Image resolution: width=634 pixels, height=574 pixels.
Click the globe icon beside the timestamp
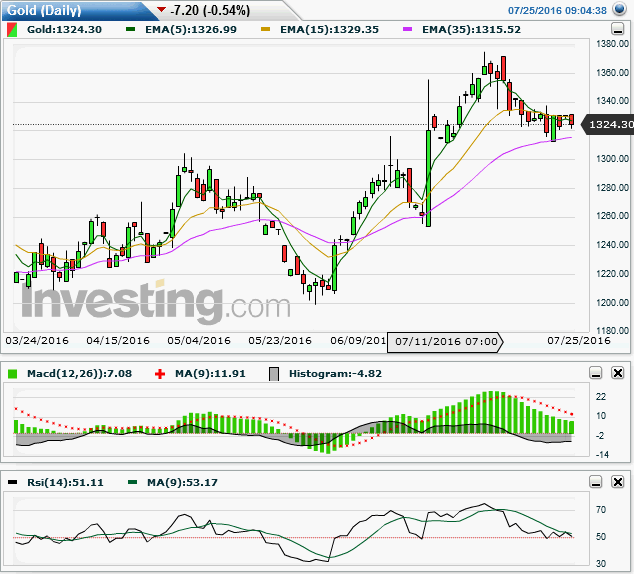coord(619,8)
